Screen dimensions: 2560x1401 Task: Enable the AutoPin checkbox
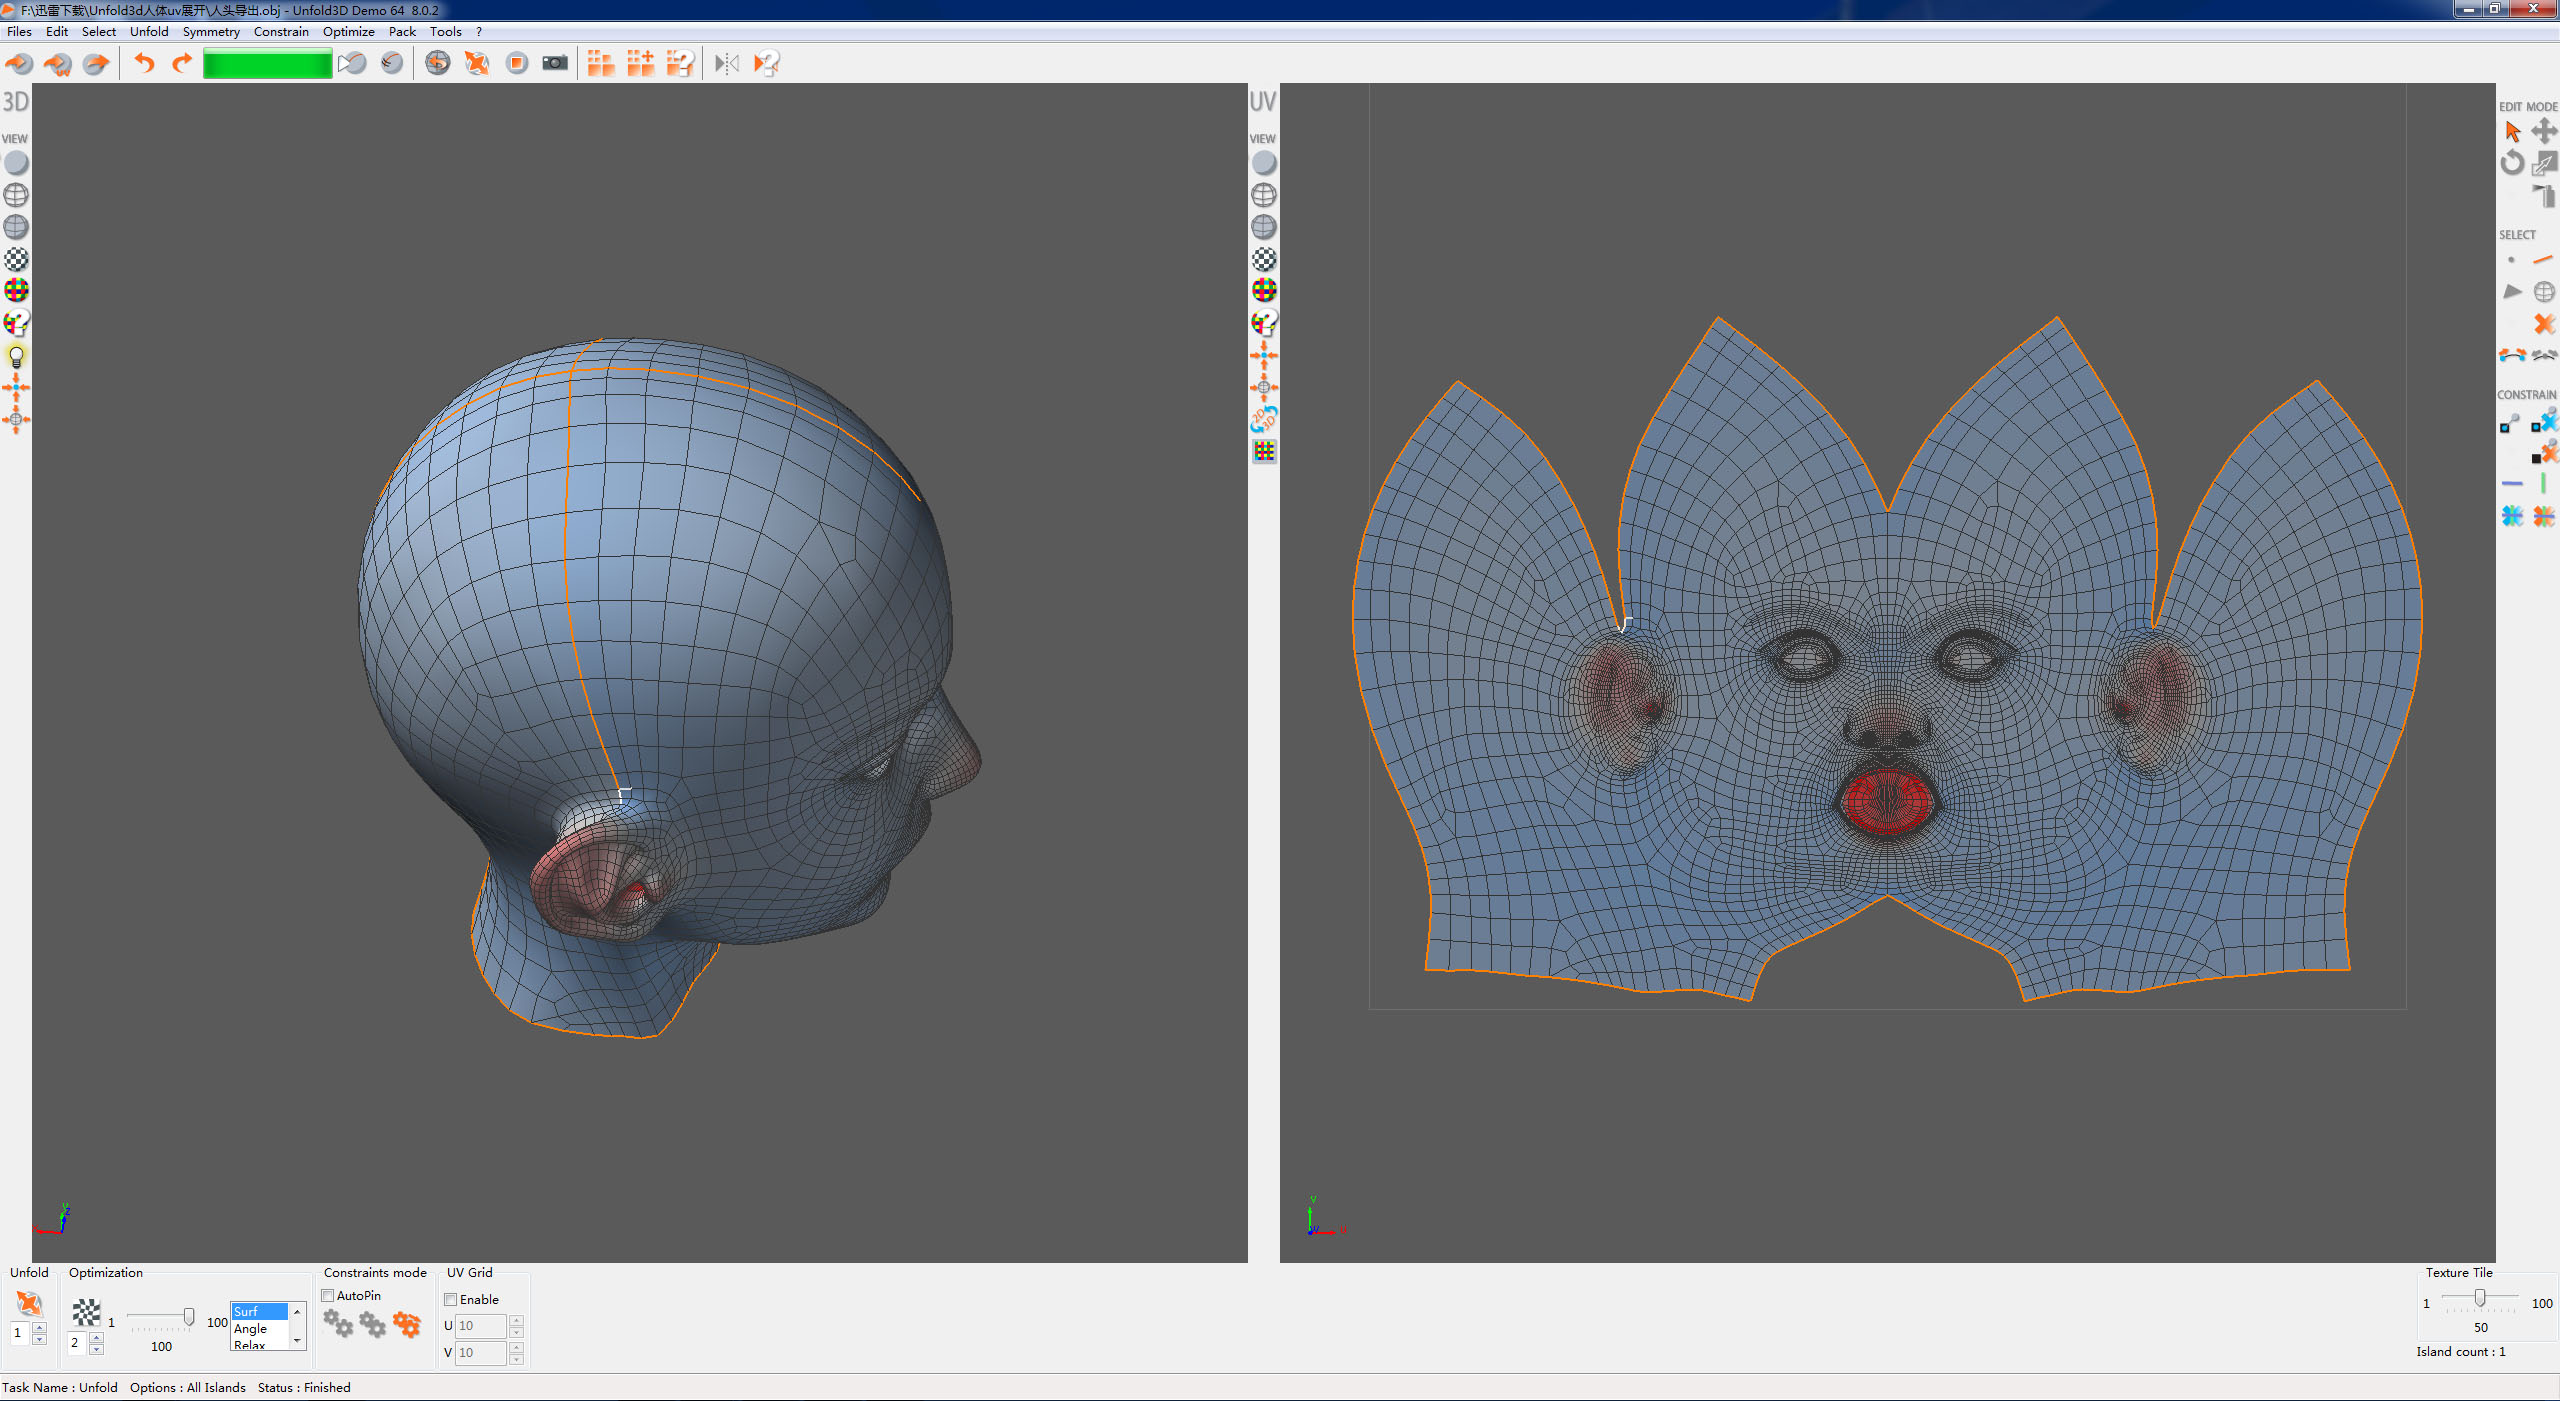click(x=328, y=1296)
